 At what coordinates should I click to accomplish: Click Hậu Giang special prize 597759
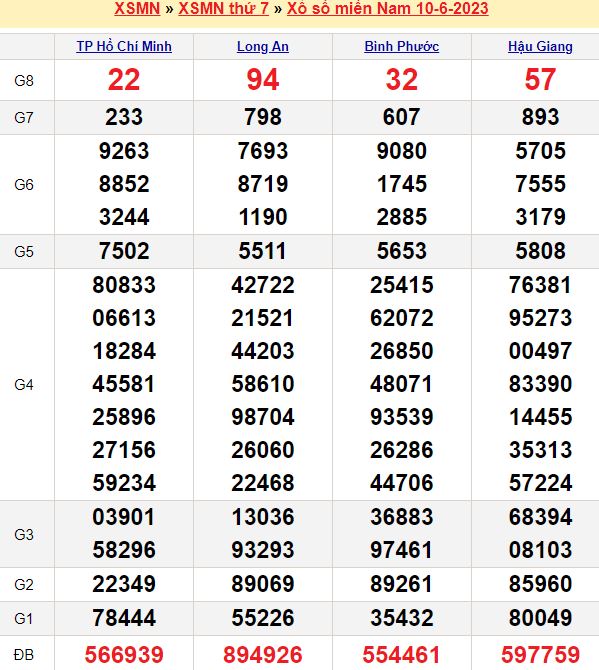(540, 654)
